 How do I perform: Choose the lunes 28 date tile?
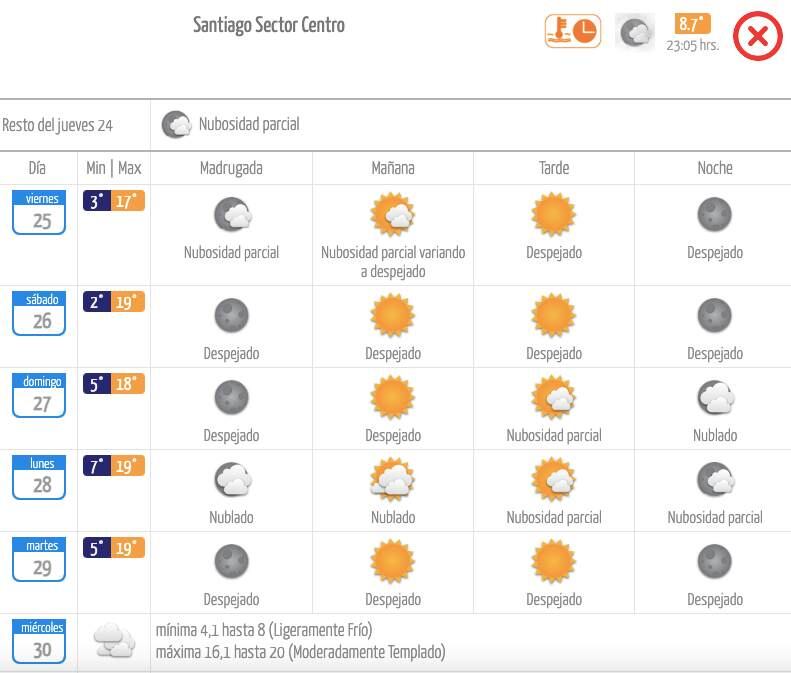tap(39, 477)
